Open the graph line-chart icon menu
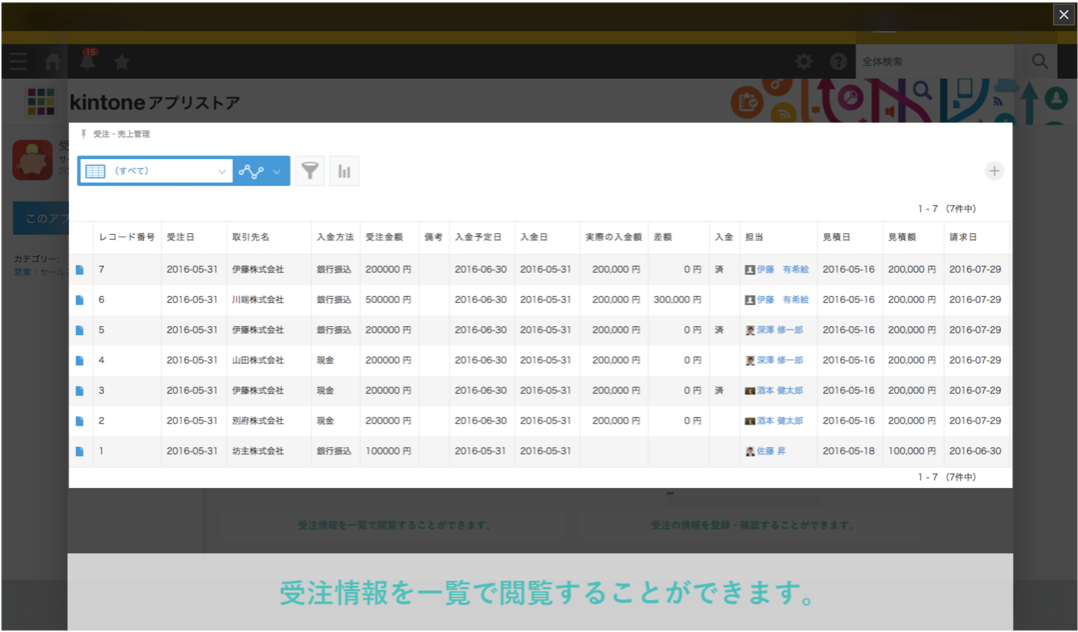Viewport: 1078px width, 632px height. [261, 171]
